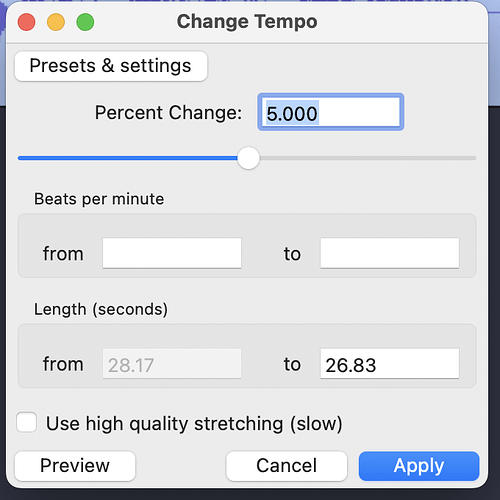Screen dimensions: 500x500
Task: Click the Percent Change input field
Action: coord(331,112)
